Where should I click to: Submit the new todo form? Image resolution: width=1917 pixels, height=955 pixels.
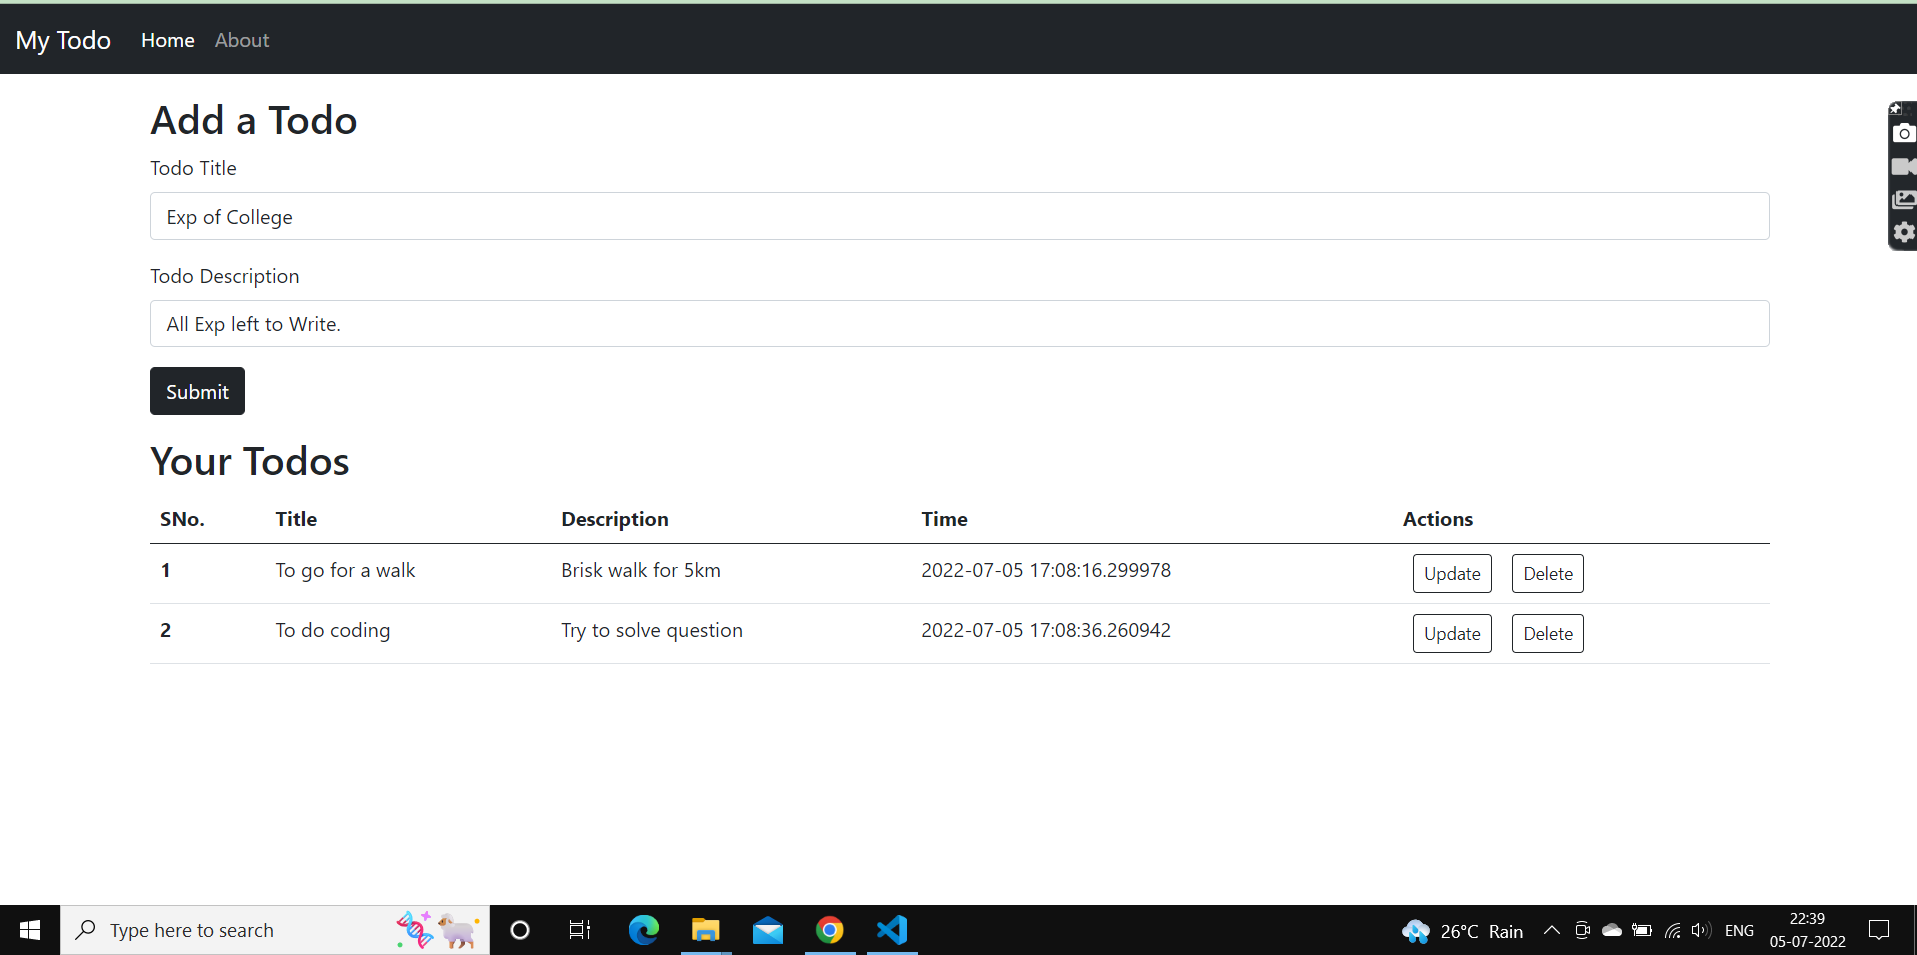coord(196,391)
